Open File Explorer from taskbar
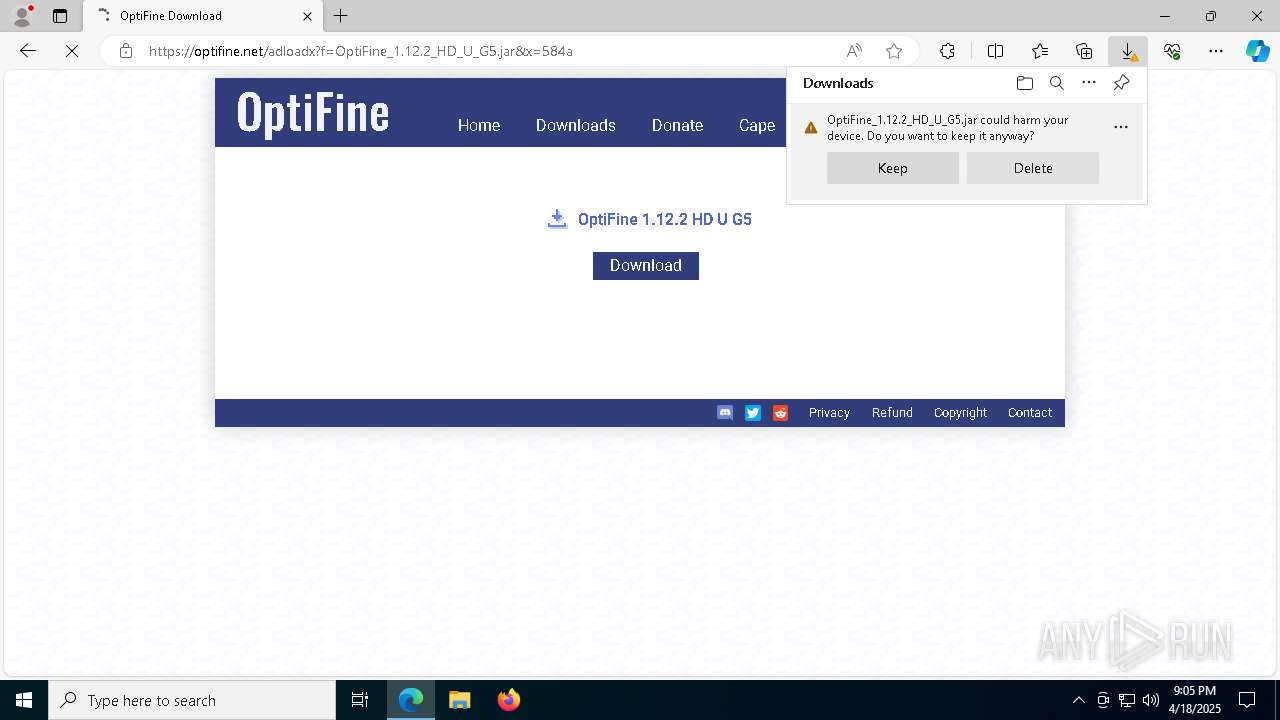 460,700
